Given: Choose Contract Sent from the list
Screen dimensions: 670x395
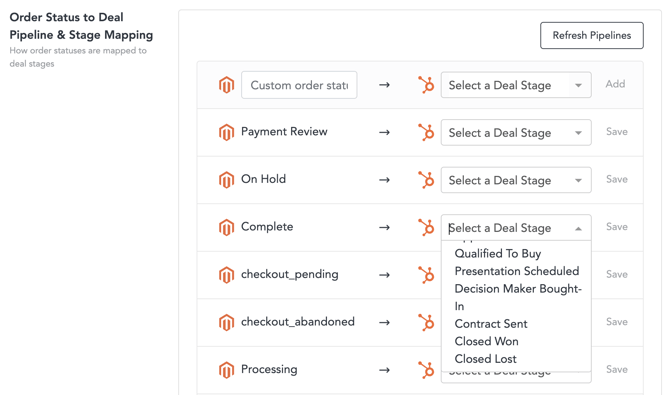Looking at the screenshot, I should click(x=491, y=324).
